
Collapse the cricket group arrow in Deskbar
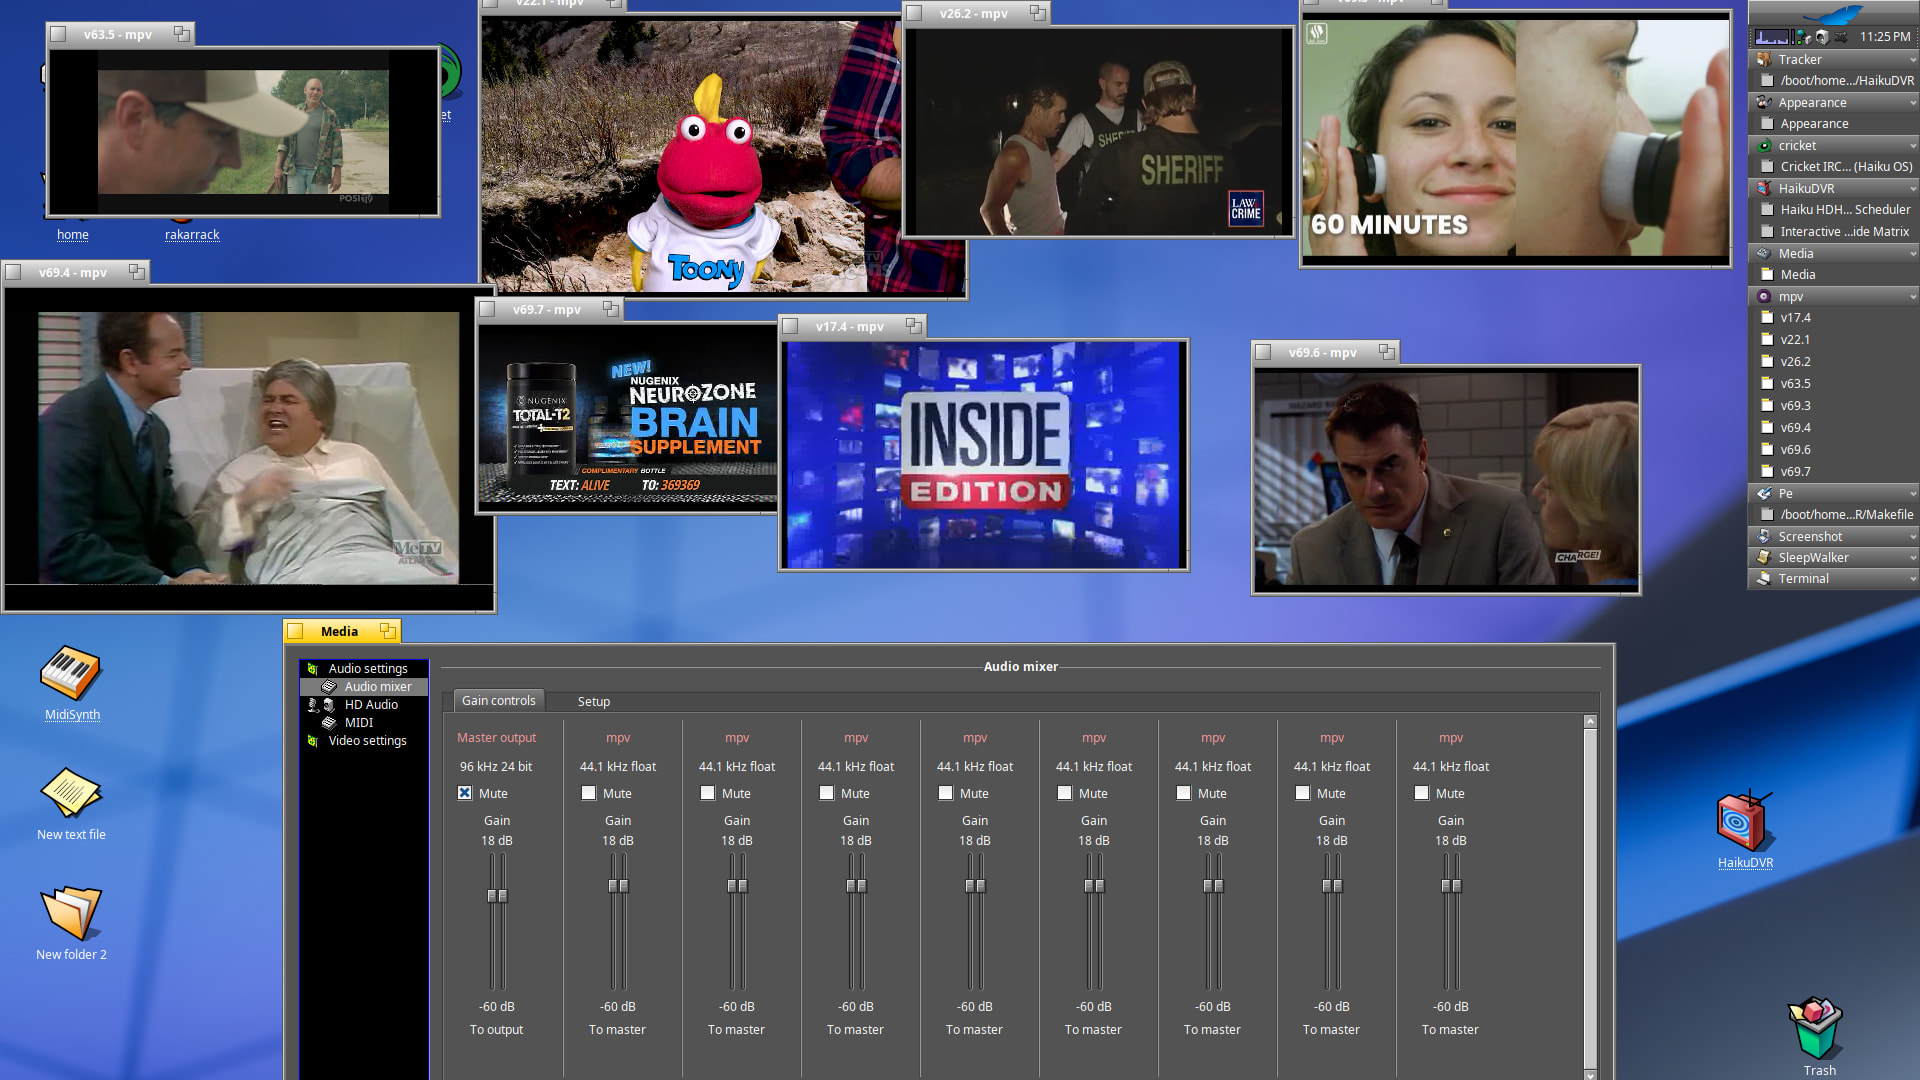[1912, 146]
